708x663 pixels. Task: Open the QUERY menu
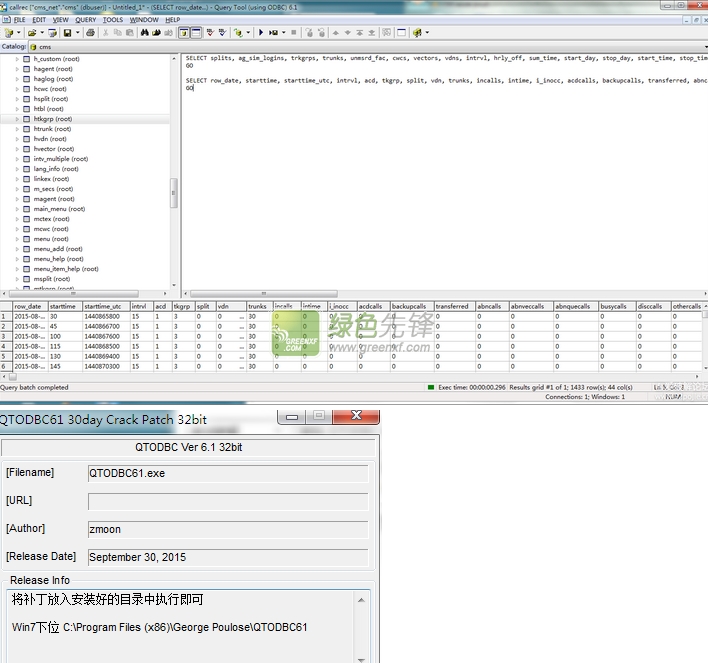[x=86, y=20]
